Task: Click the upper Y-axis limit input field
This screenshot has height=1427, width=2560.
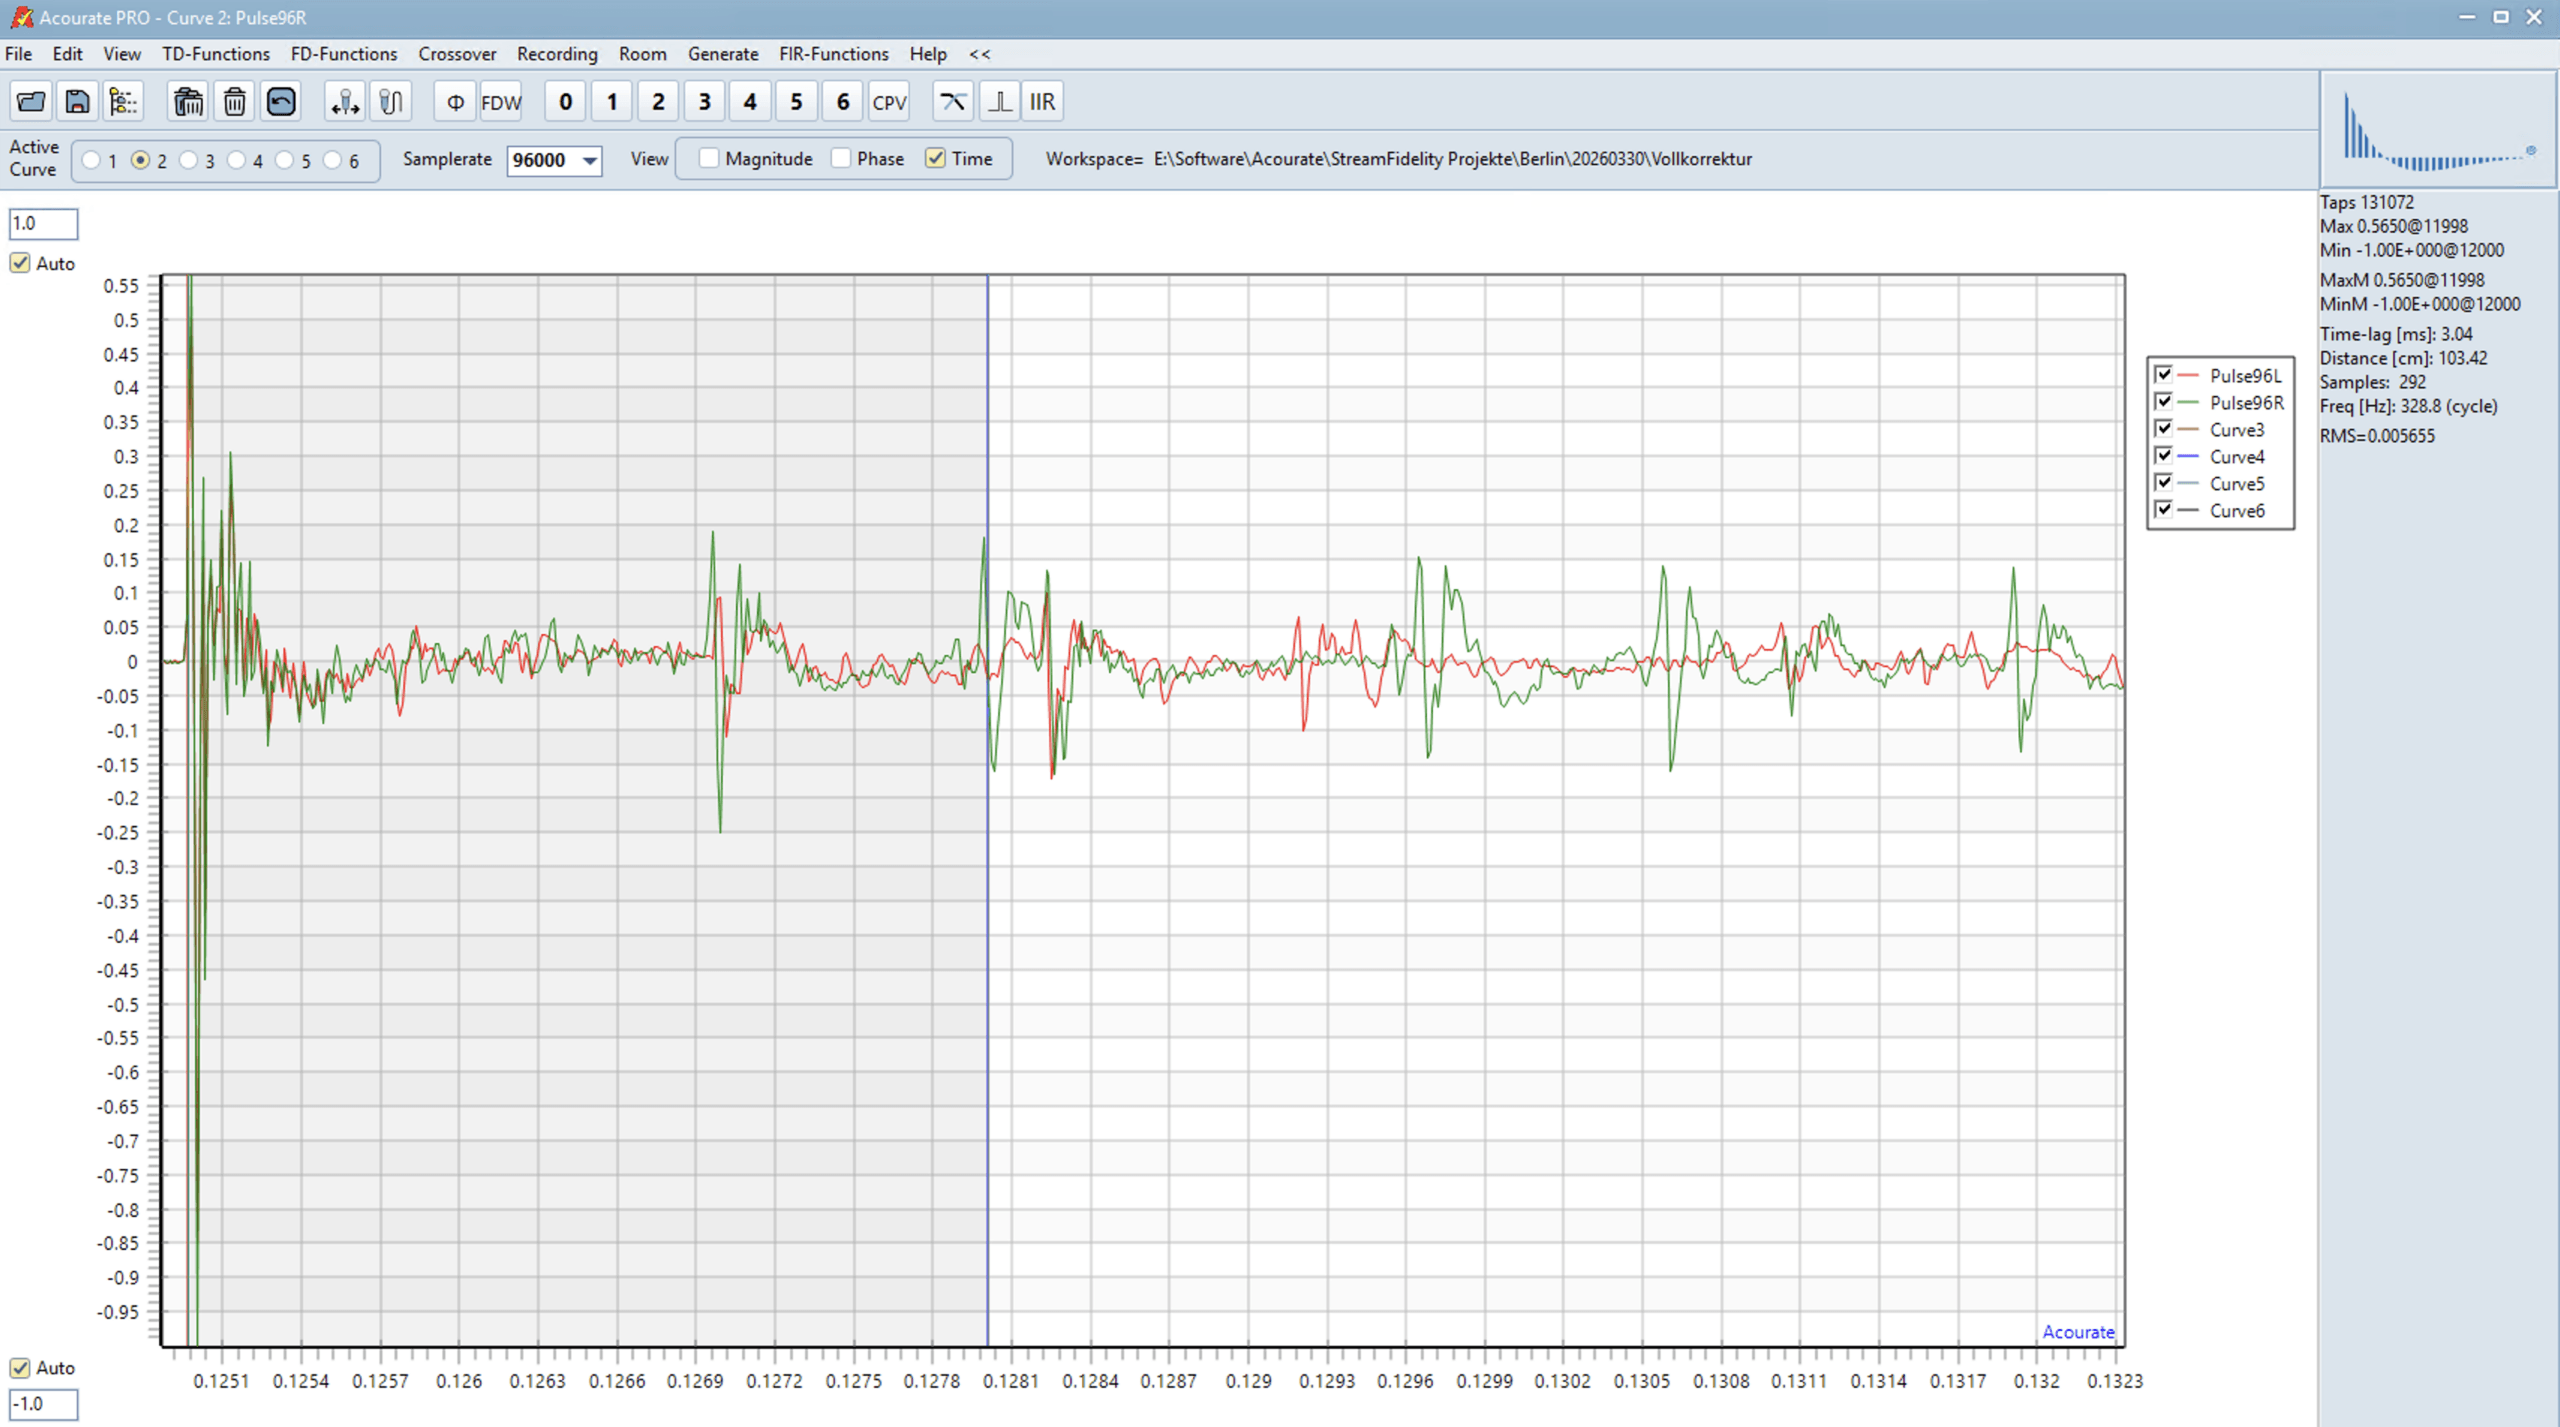Action: pyautogui.click(x=43, y=223)
